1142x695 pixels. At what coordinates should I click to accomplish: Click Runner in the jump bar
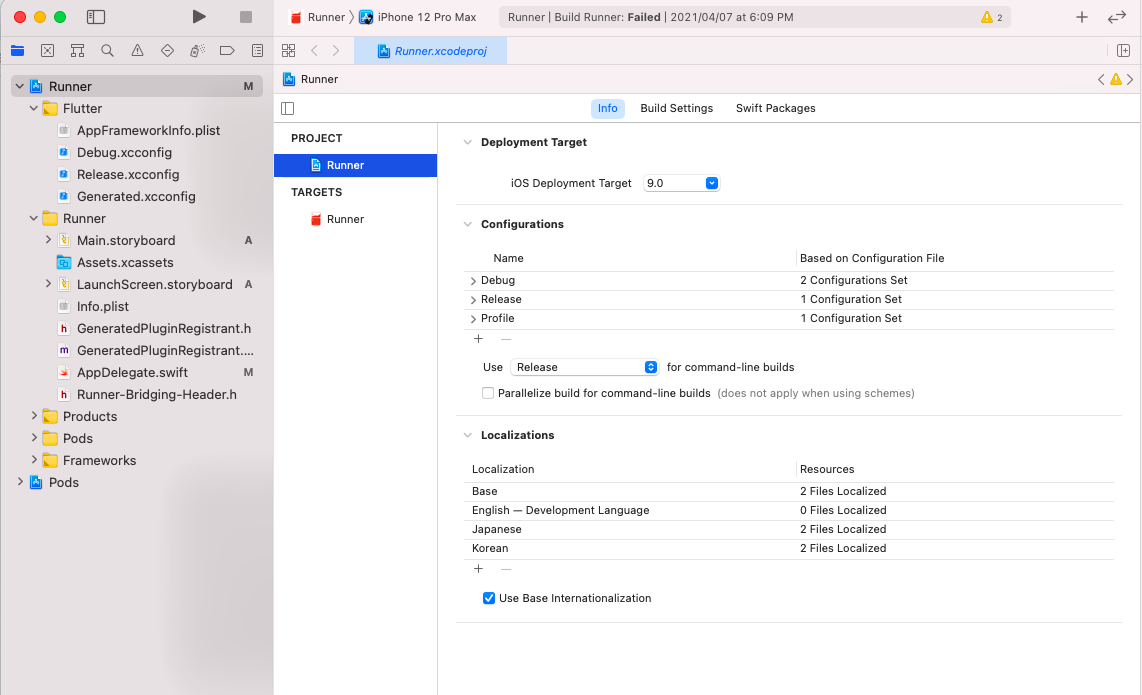coord(311,79)
